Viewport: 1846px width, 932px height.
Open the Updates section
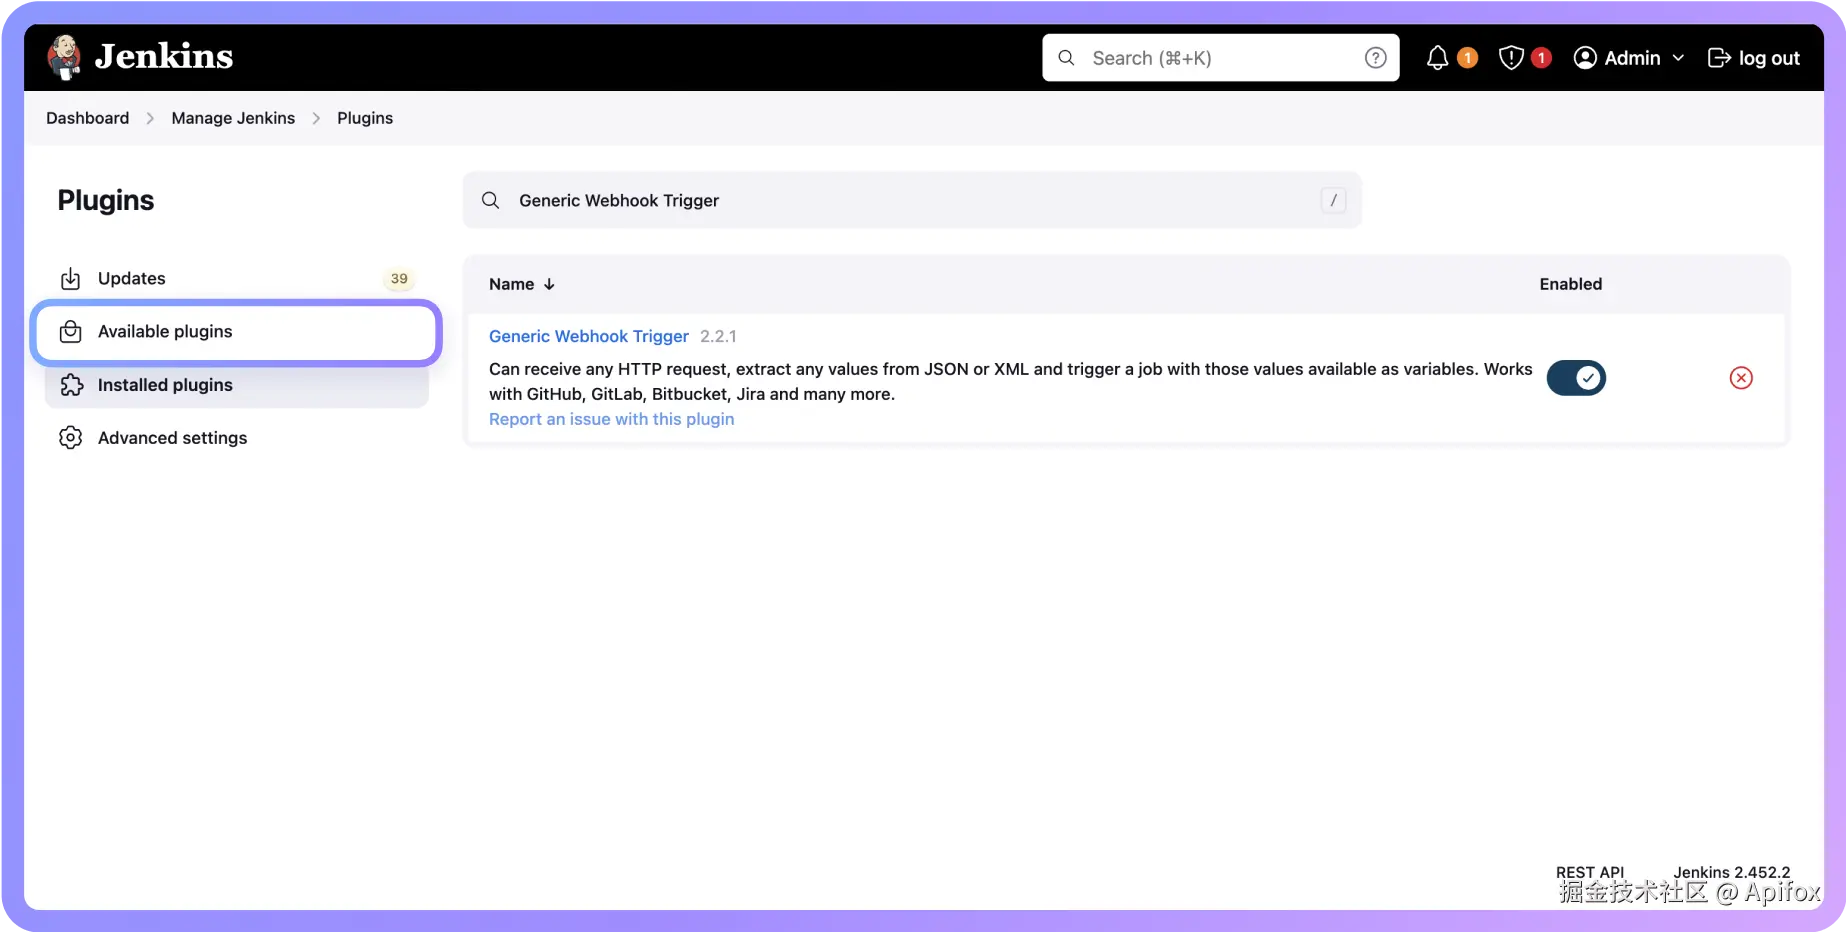237,279
